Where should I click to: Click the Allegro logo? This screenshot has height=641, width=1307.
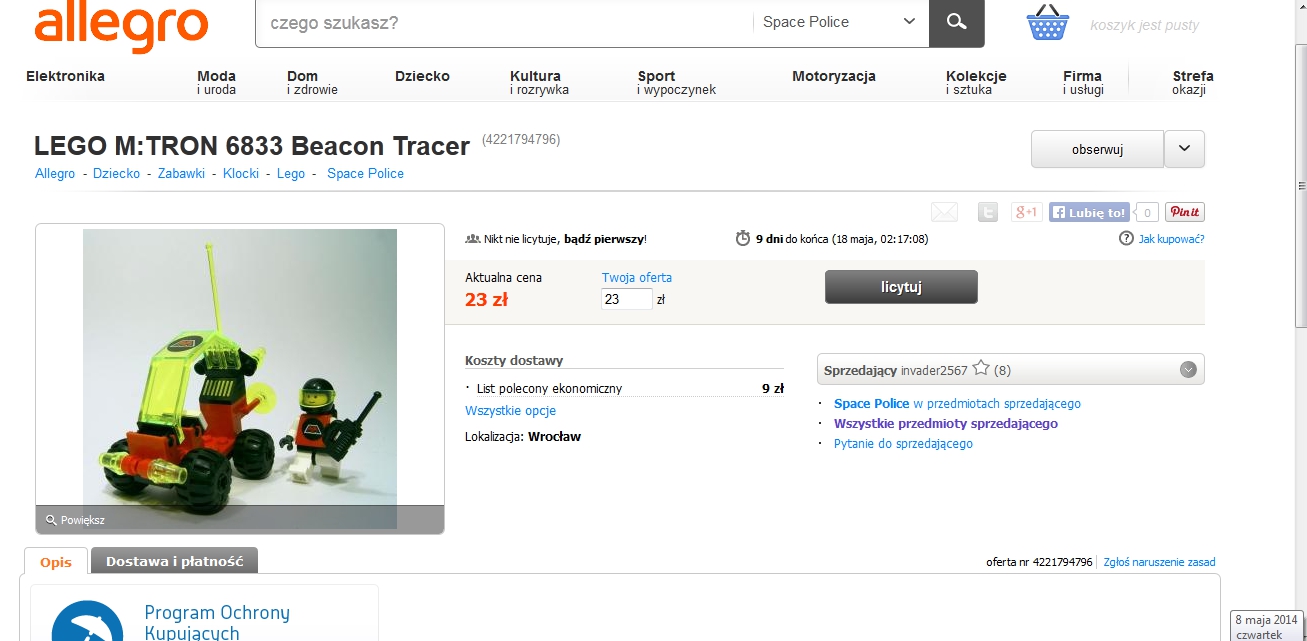[121, 26]
